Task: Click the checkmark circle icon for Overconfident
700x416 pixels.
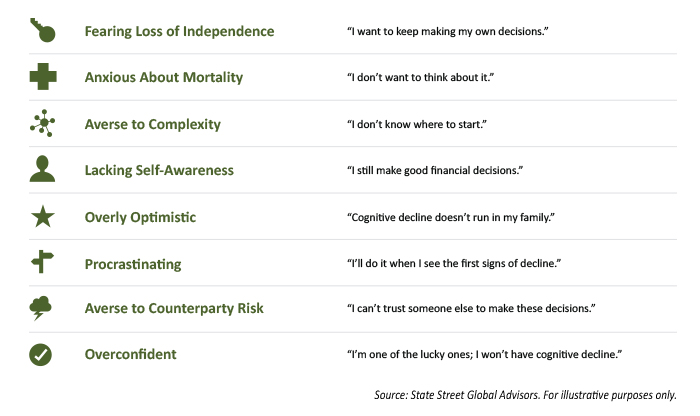Action: 41,355
